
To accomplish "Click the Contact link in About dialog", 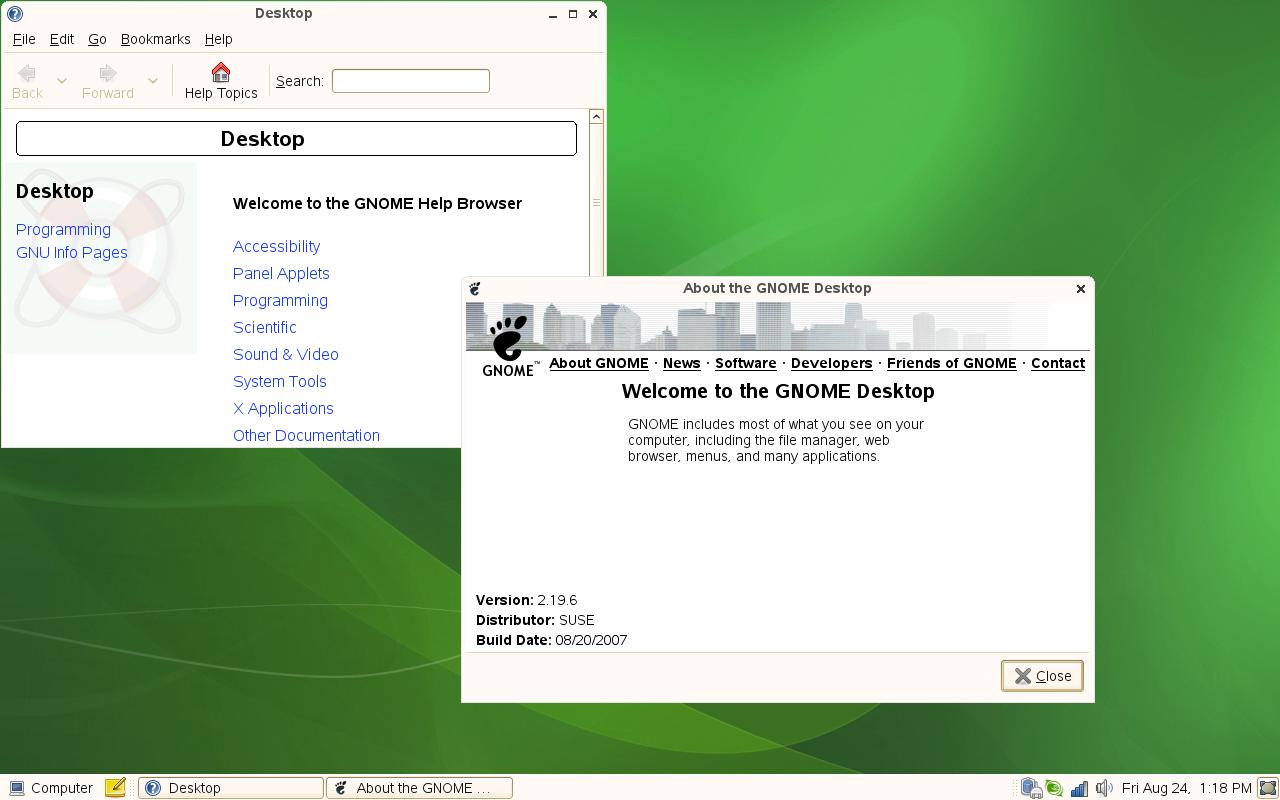I will (x=1057, y=363).
